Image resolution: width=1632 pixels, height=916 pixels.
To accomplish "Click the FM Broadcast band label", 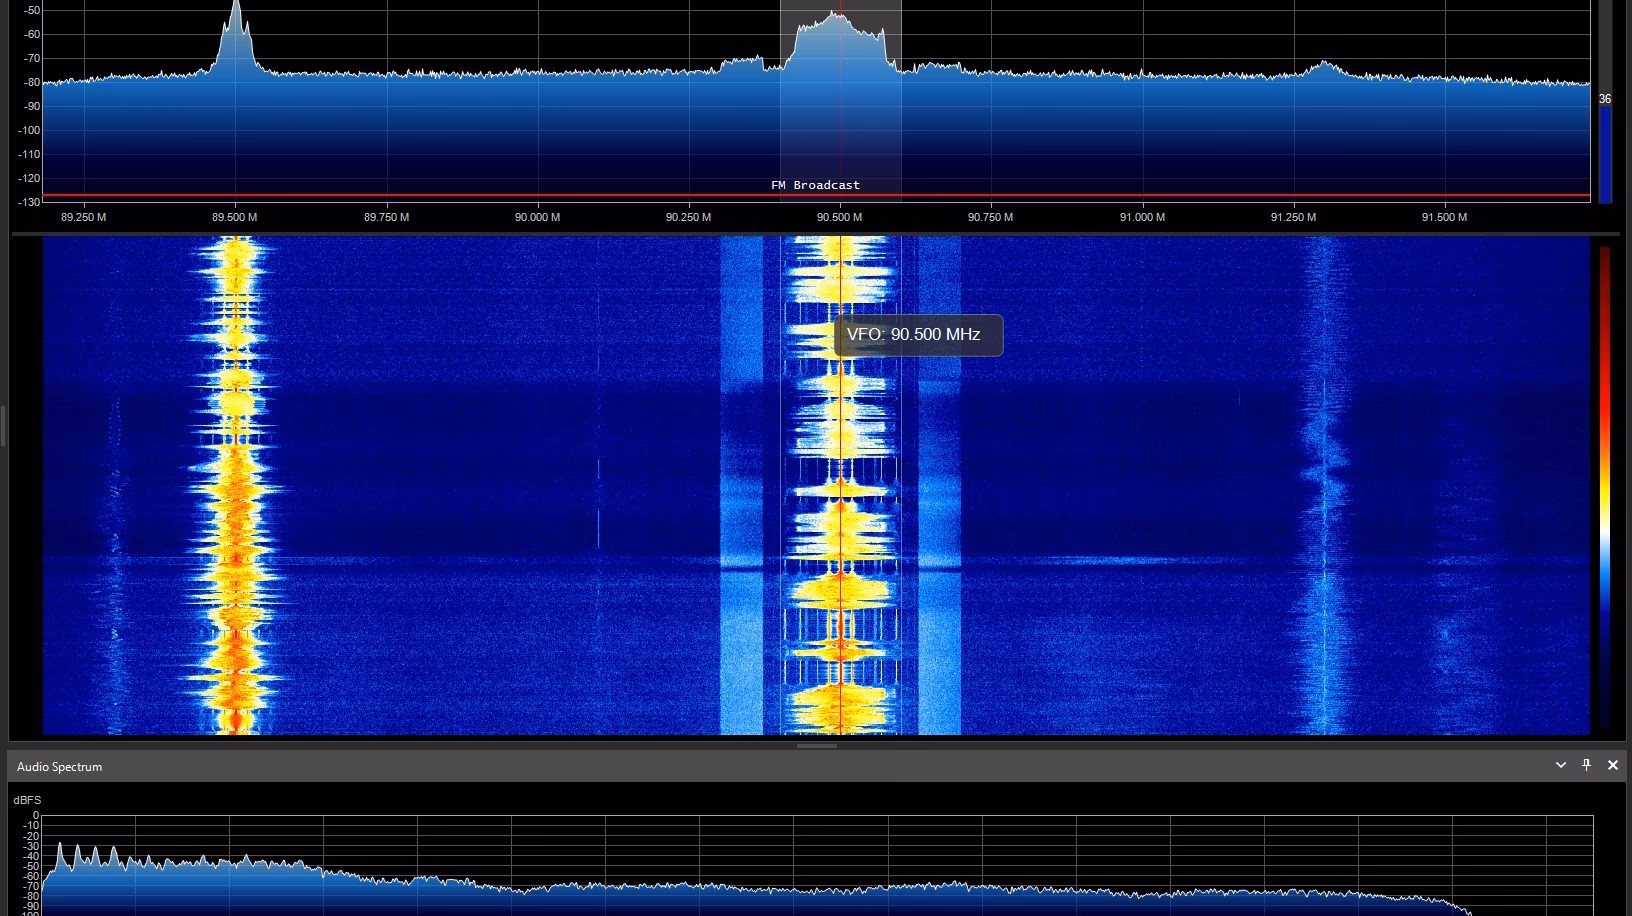I will (814, 184).
